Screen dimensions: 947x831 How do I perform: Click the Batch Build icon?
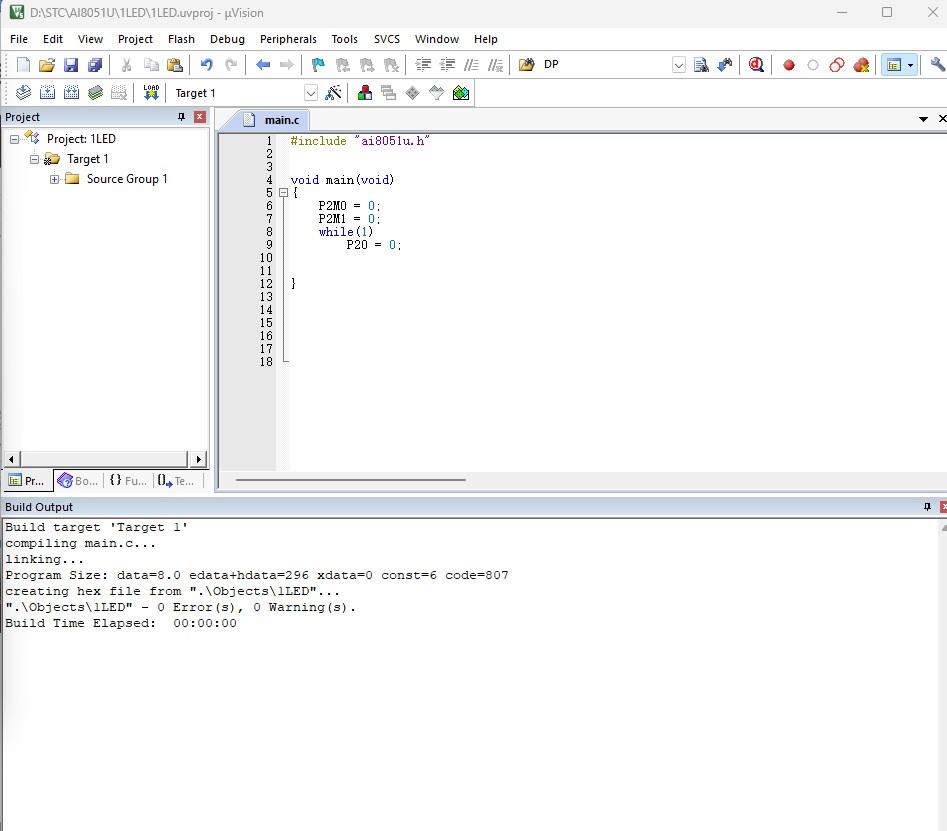[95, 92]
